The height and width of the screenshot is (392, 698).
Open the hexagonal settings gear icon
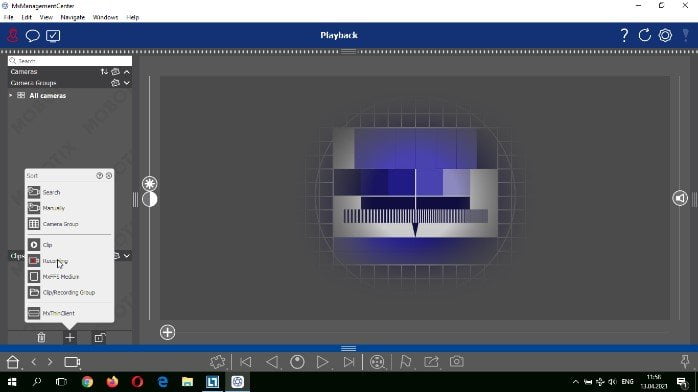(x=665, y=35)
